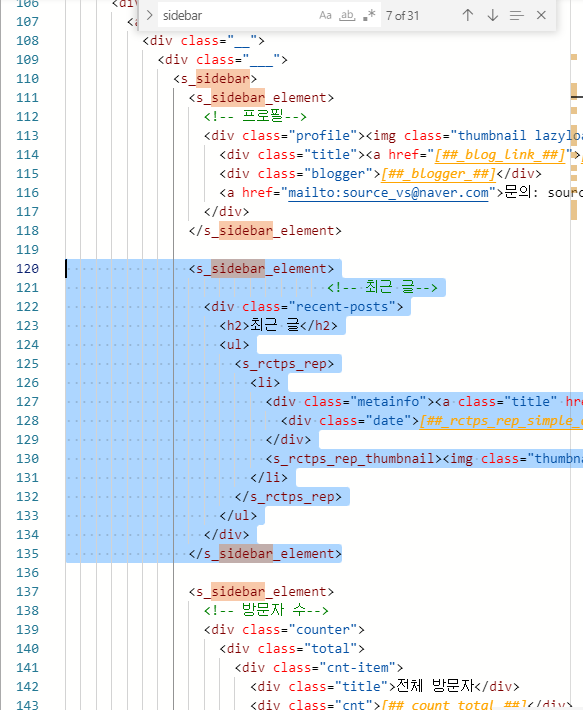Click line number 110

click(28, 79)
